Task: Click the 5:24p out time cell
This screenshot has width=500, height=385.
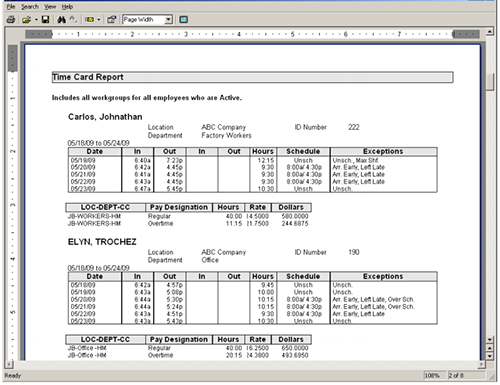Action: tap(175, 307)
